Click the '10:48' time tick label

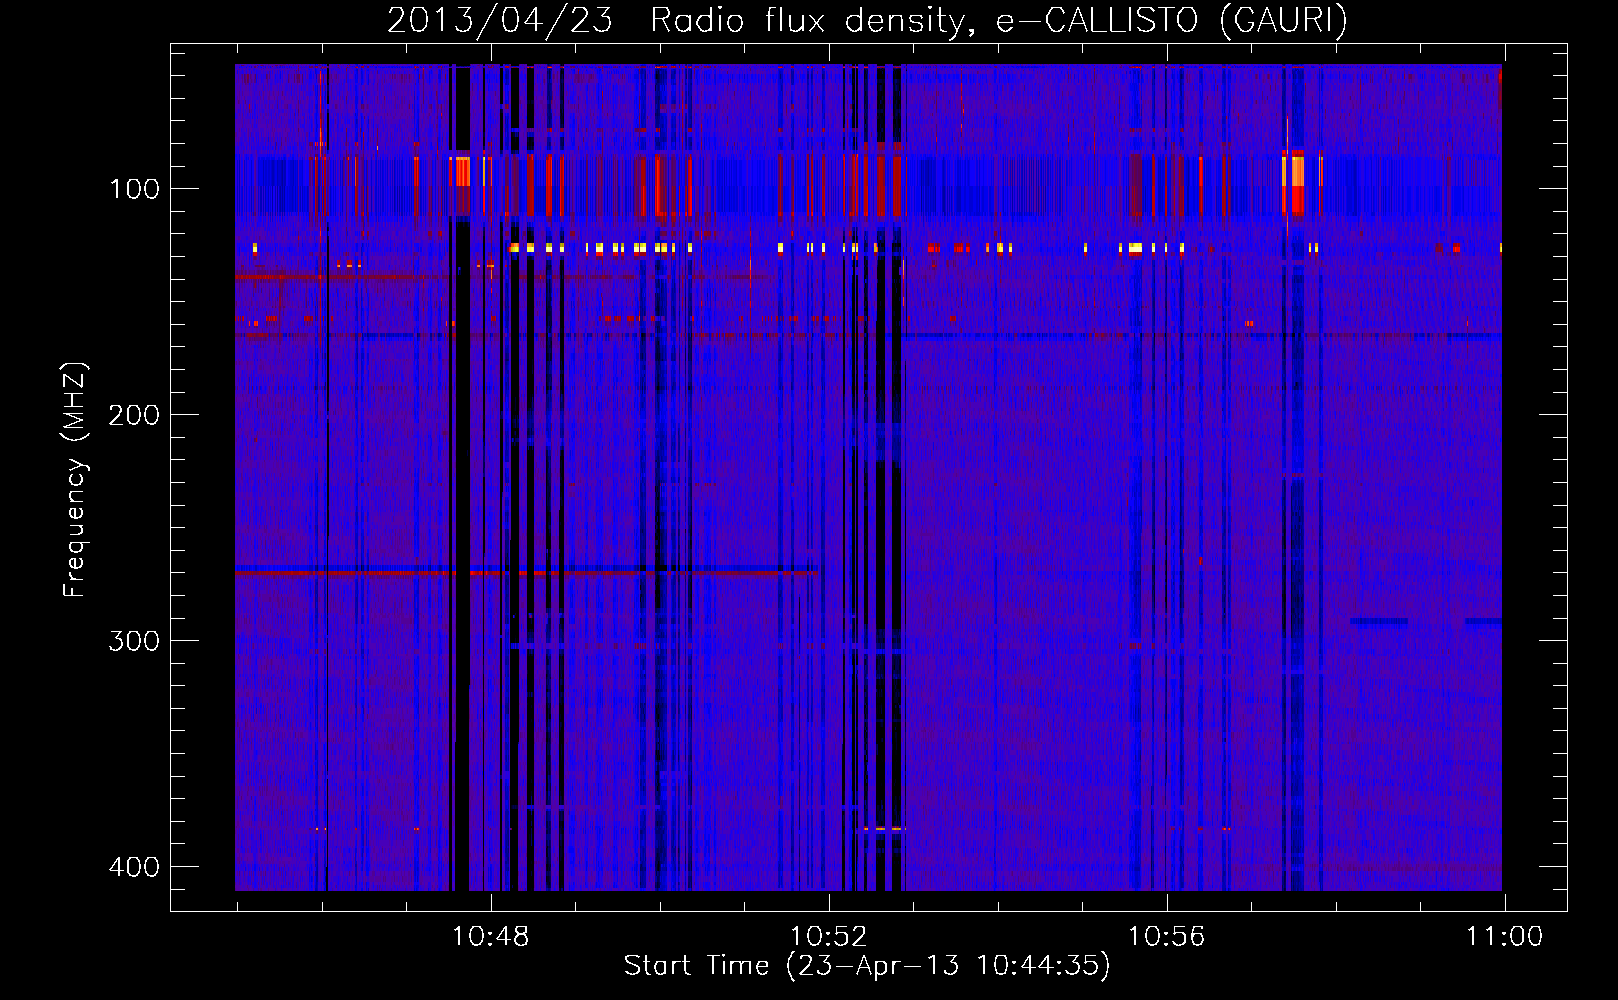490,937
